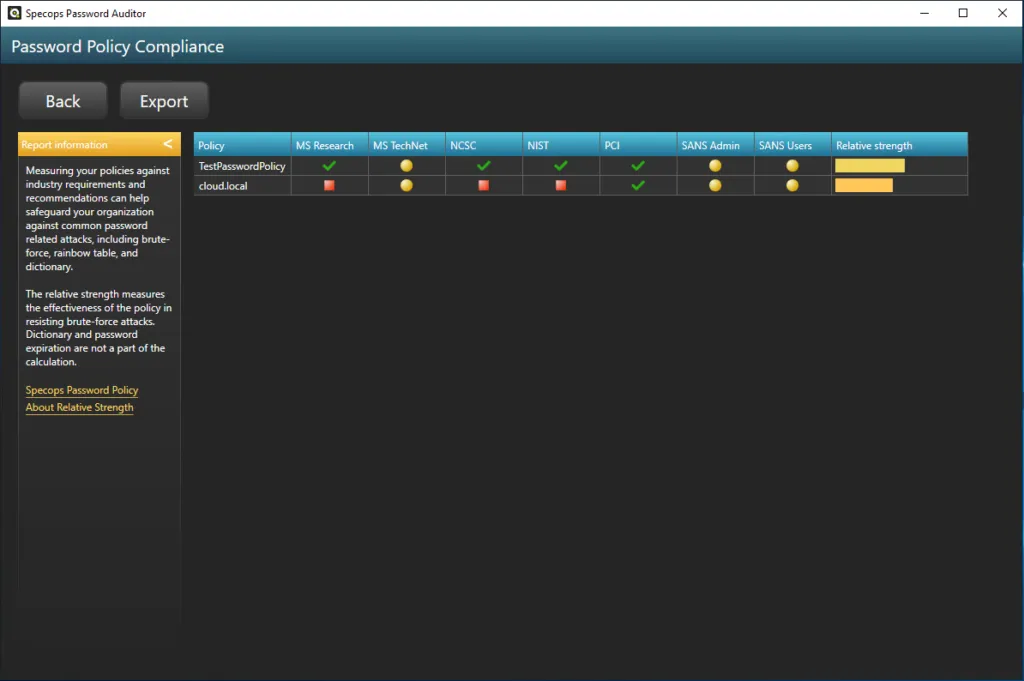Click cloud.local MS TechNet yellow circle
This screenshot has width=1024, height=681.
click(406, 185)
